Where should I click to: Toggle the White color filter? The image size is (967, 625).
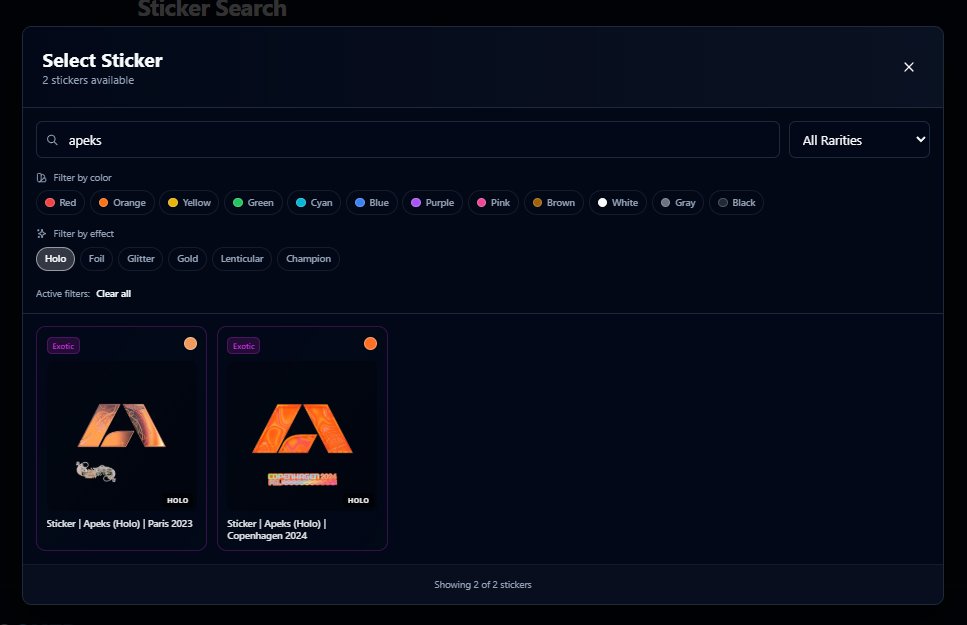click(617, 202)
